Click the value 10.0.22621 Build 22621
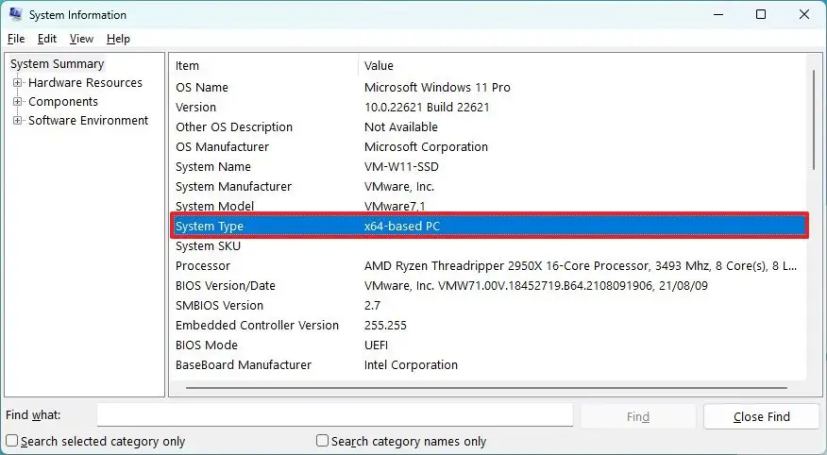The height and width of the screenshot is (455, 827). (x=427, y=107)
